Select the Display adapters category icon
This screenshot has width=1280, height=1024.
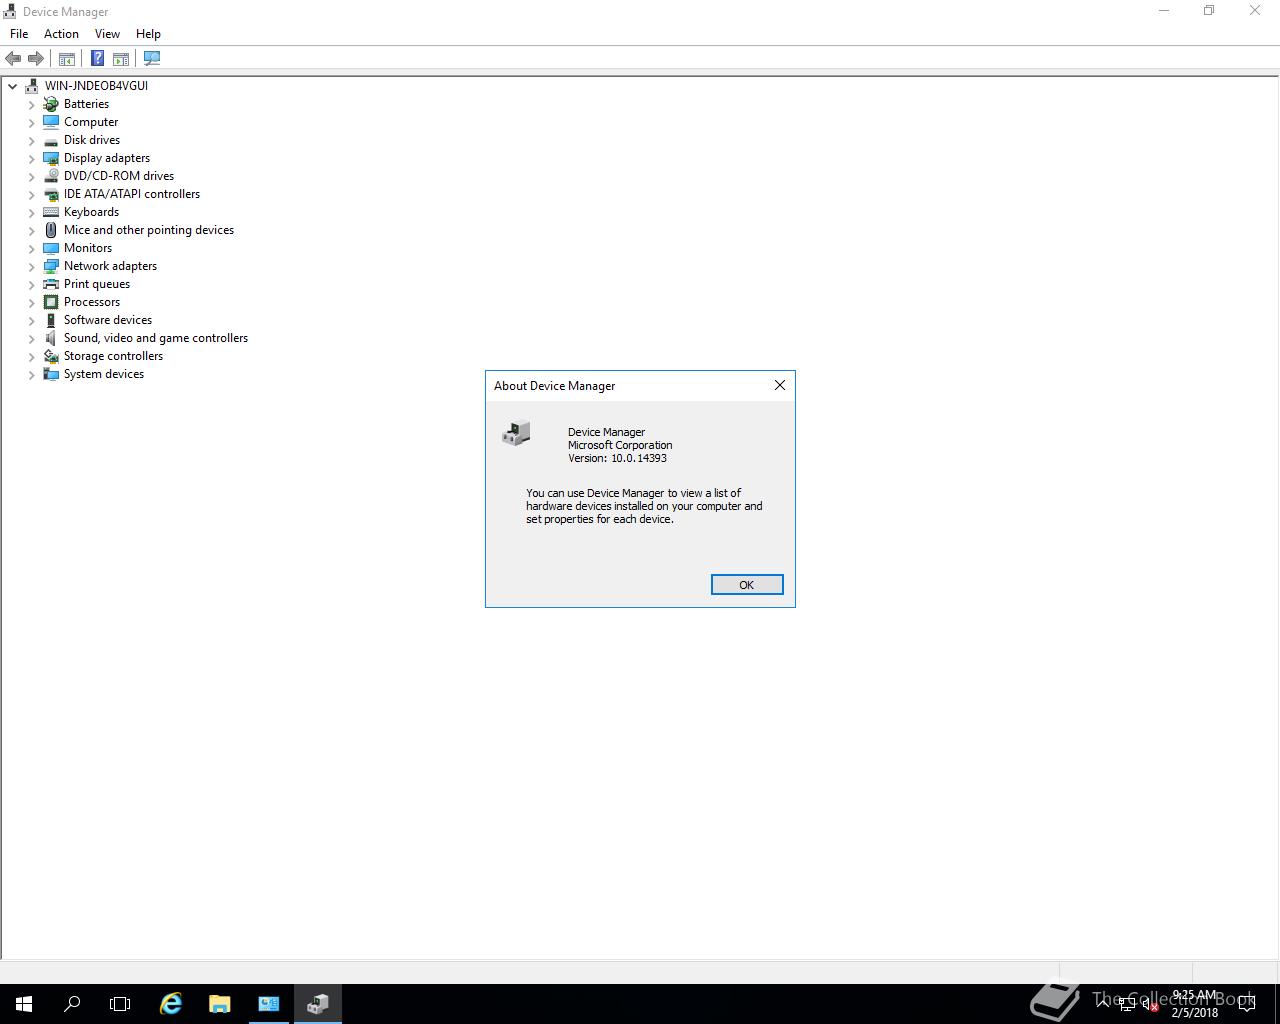pyautogui.click(x=51, y=158)
